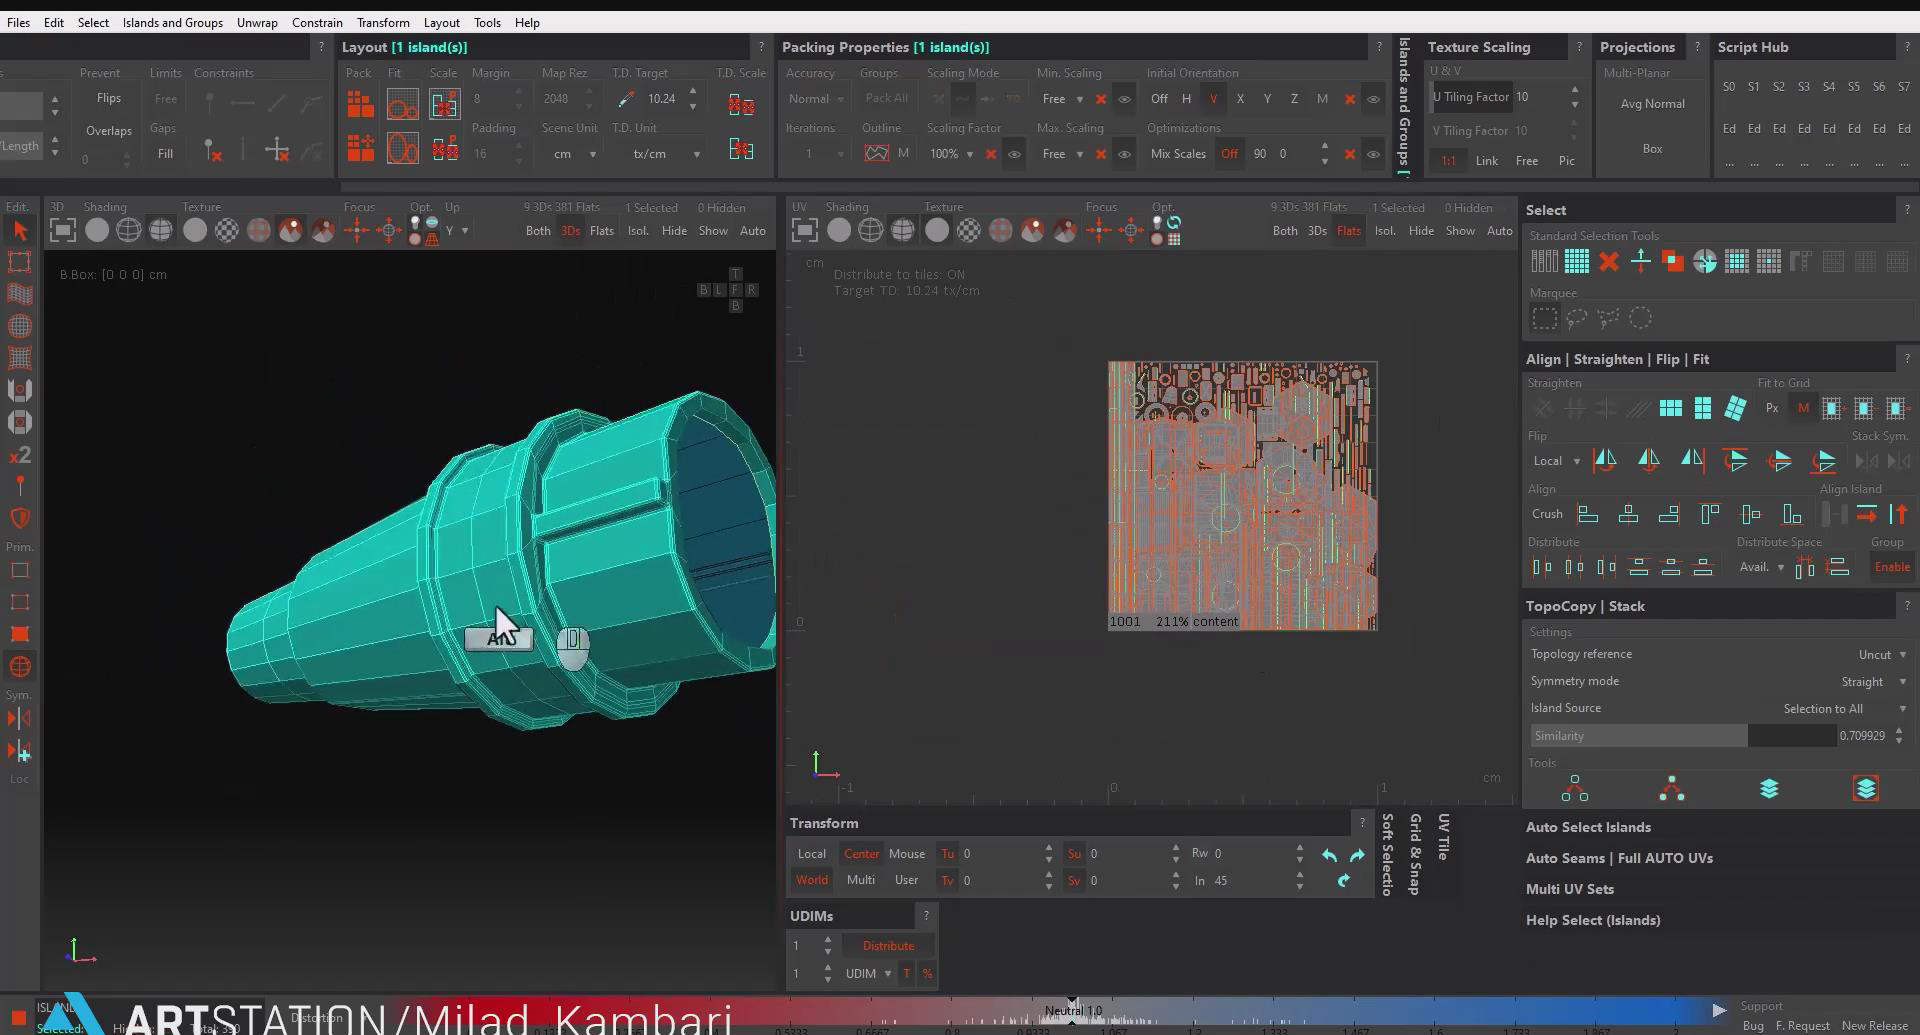
Task: Click the Avg Normal projection button
Action: [1652, 104]
